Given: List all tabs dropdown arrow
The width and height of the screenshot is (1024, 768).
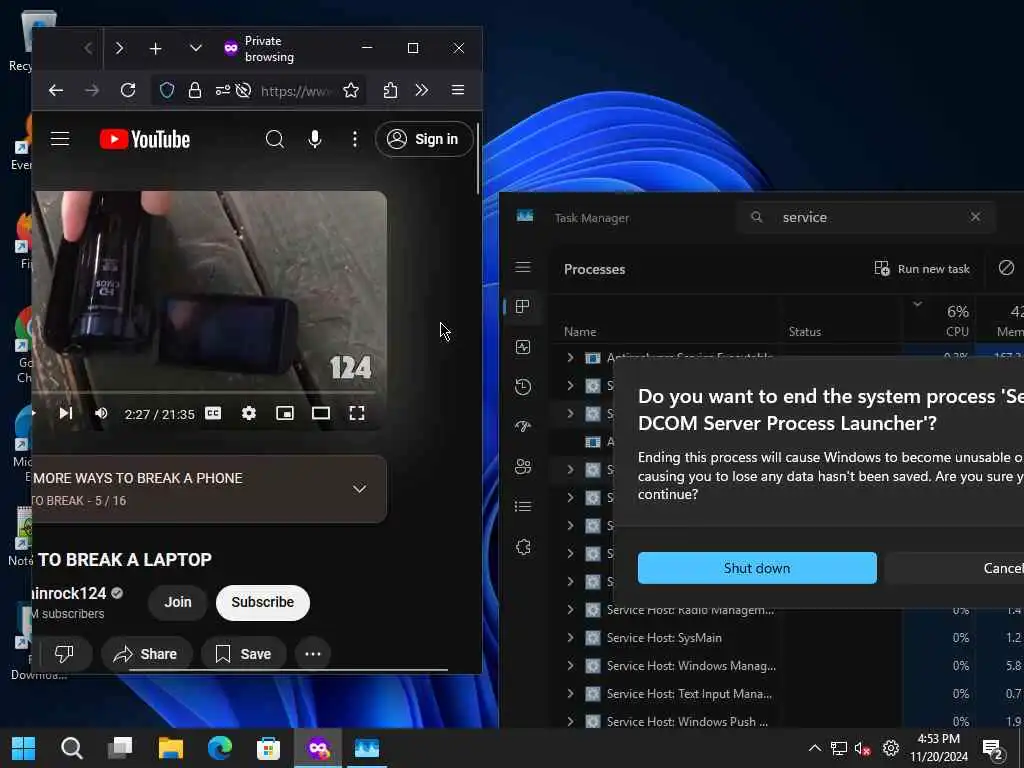Looking at the screenshot, I should coord(195,48).
